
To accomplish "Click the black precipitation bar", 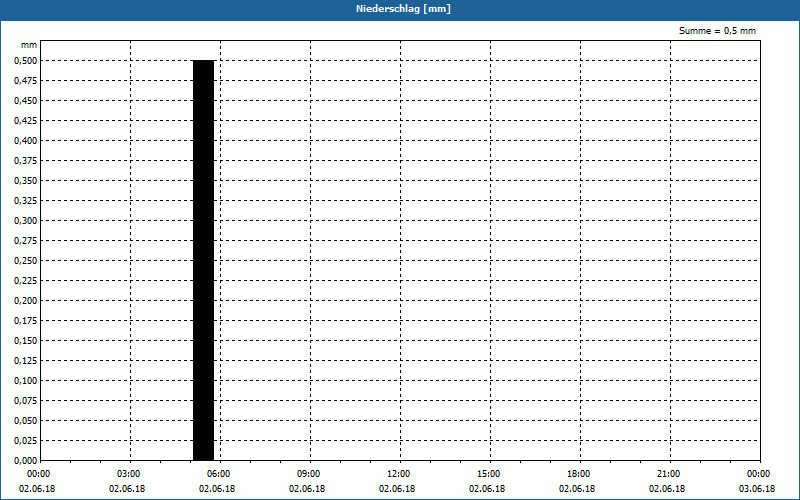I will [x=204, y=260].
